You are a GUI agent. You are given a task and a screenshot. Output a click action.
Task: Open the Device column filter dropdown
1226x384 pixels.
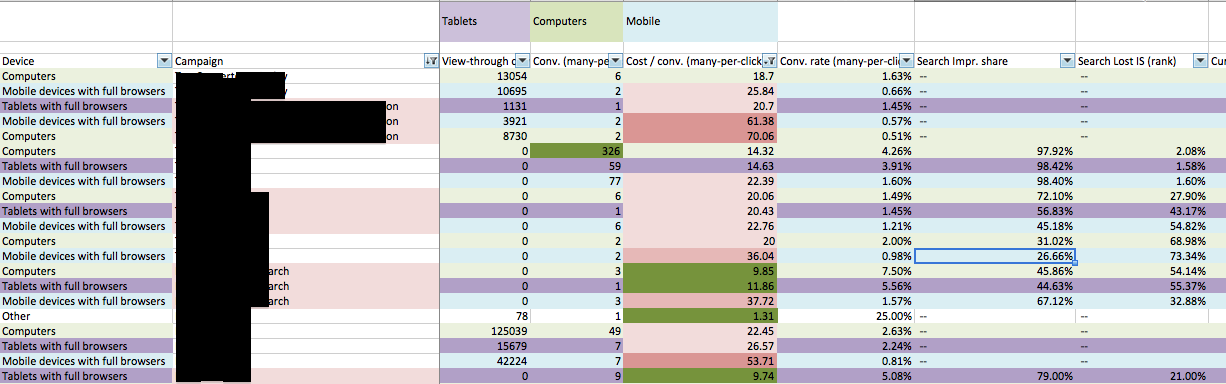[164, 61]
